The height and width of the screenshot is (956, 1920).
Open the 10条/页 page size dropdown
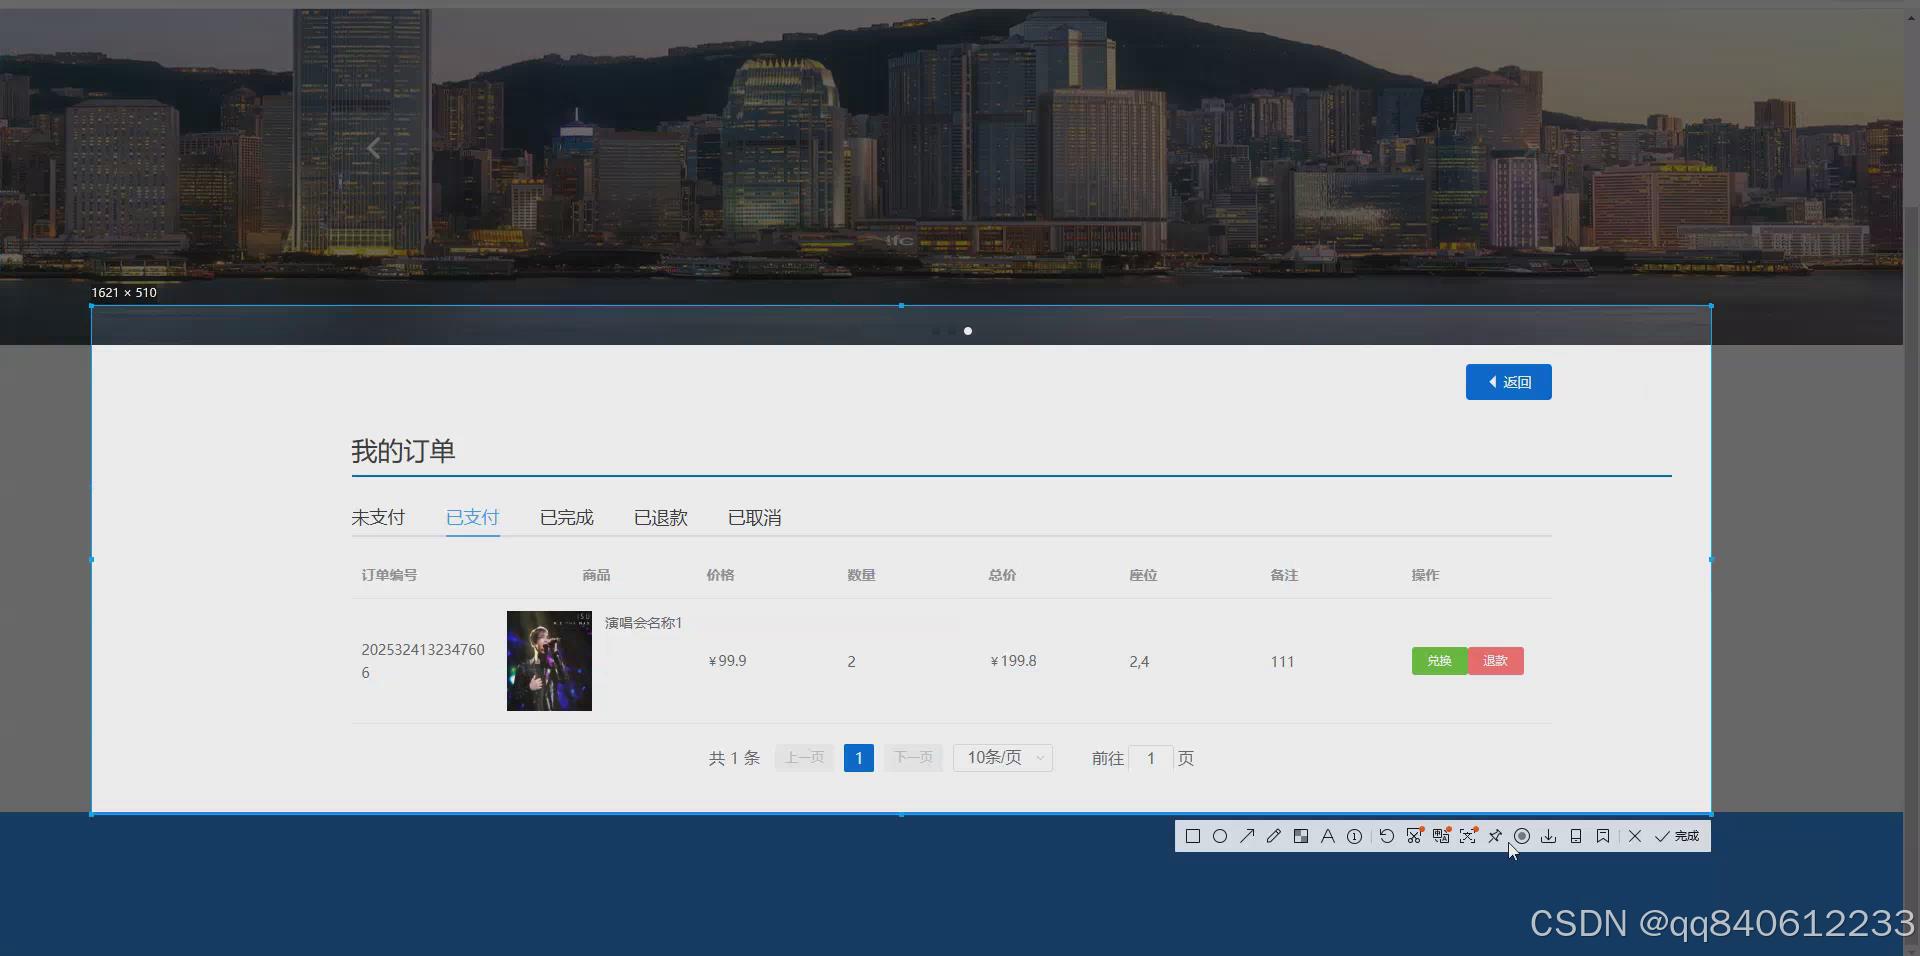pos(1003,758)
